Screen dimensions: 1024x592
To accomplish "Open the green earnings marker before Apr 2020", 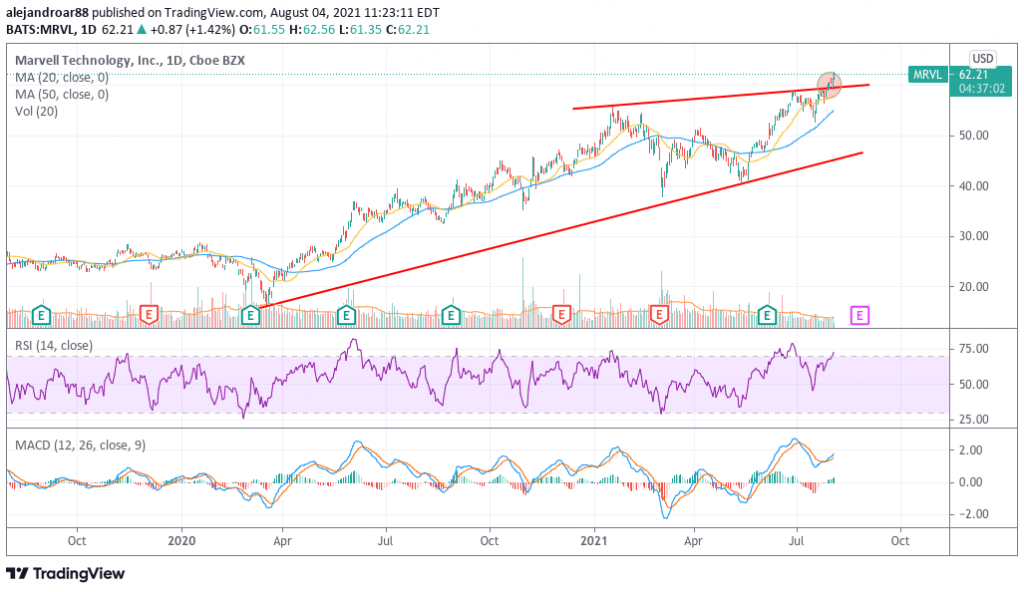I will (x=250, y=316).
